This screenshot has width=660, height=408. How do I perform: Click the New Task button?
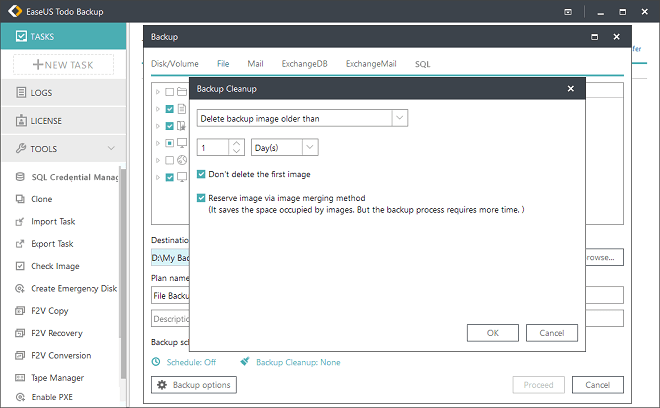click(63, 64)
